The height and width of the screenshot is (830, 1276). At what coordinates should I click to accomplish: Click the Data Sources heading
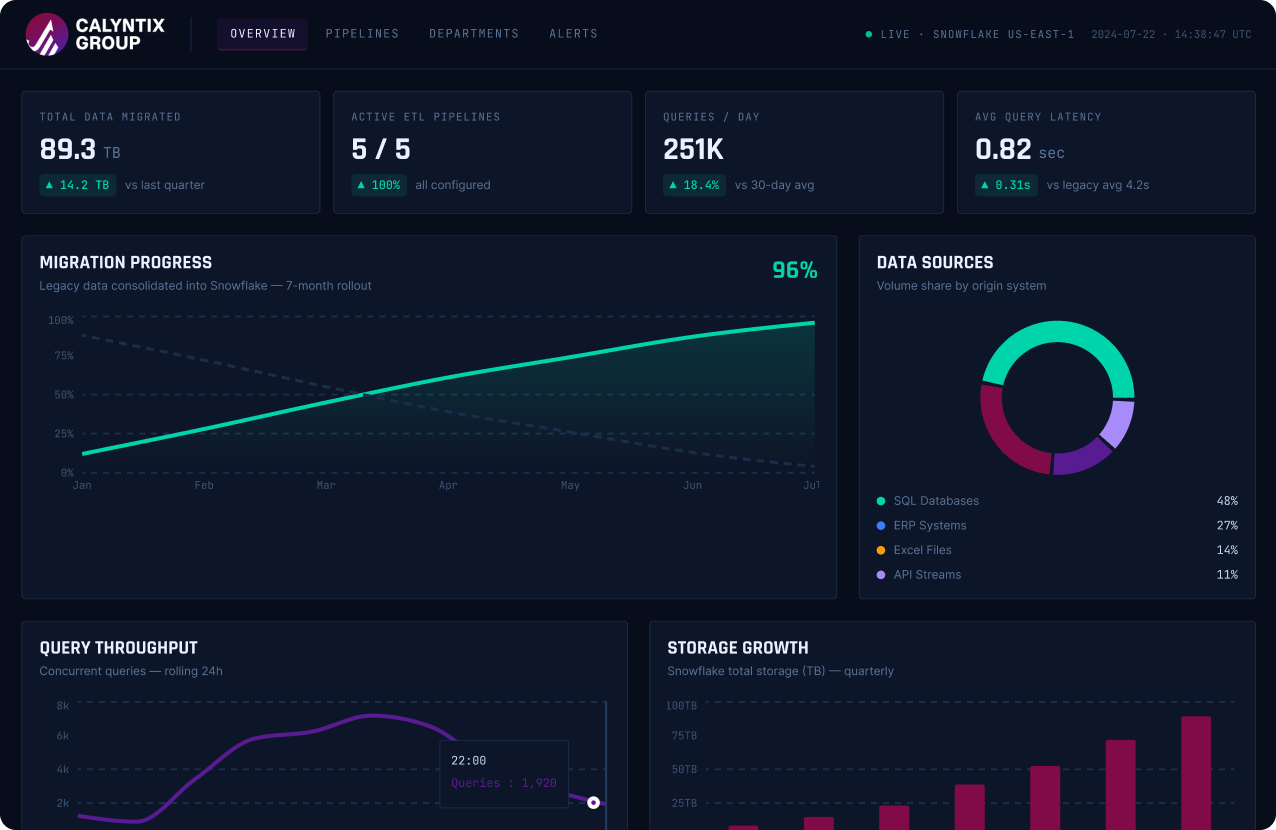[935, 263]
